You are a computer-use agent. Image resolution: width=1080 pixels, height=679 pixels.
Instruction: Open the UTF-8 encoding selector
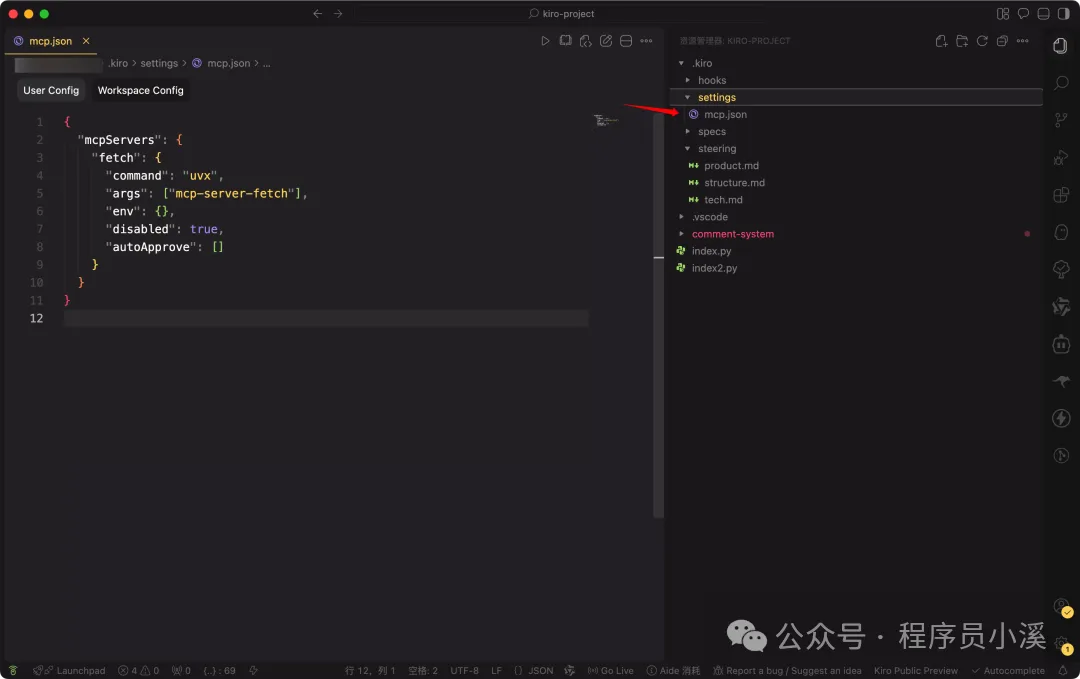tap(464, 670)
